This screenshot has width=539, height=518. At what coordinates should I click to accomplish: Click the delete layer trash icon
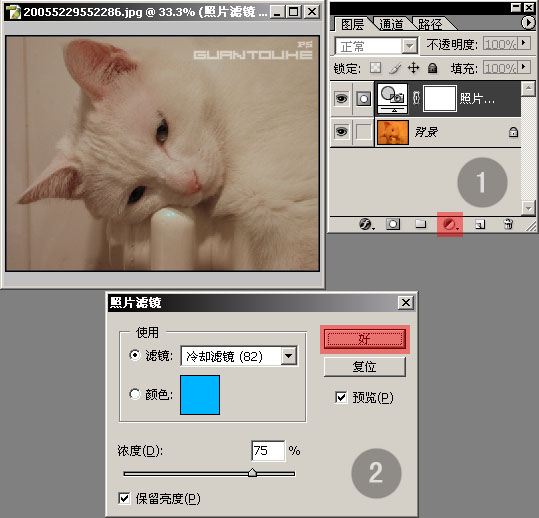point(508,224)
